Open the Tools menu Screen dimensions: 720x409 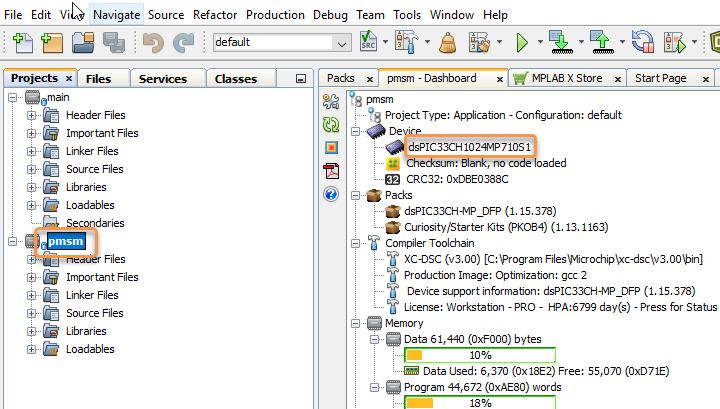click(407, 15)
